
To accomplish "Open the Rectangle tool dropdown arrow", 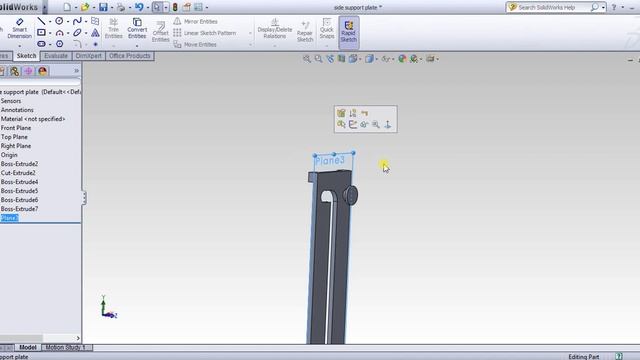I will coord(50,33).
